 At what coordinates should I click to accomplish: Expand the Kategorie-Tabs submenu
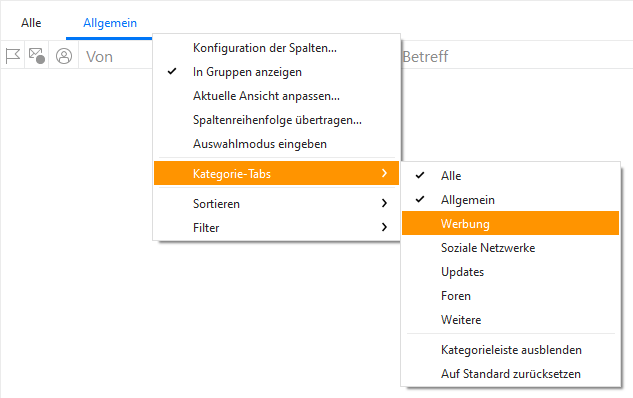(x=277, y=174)
